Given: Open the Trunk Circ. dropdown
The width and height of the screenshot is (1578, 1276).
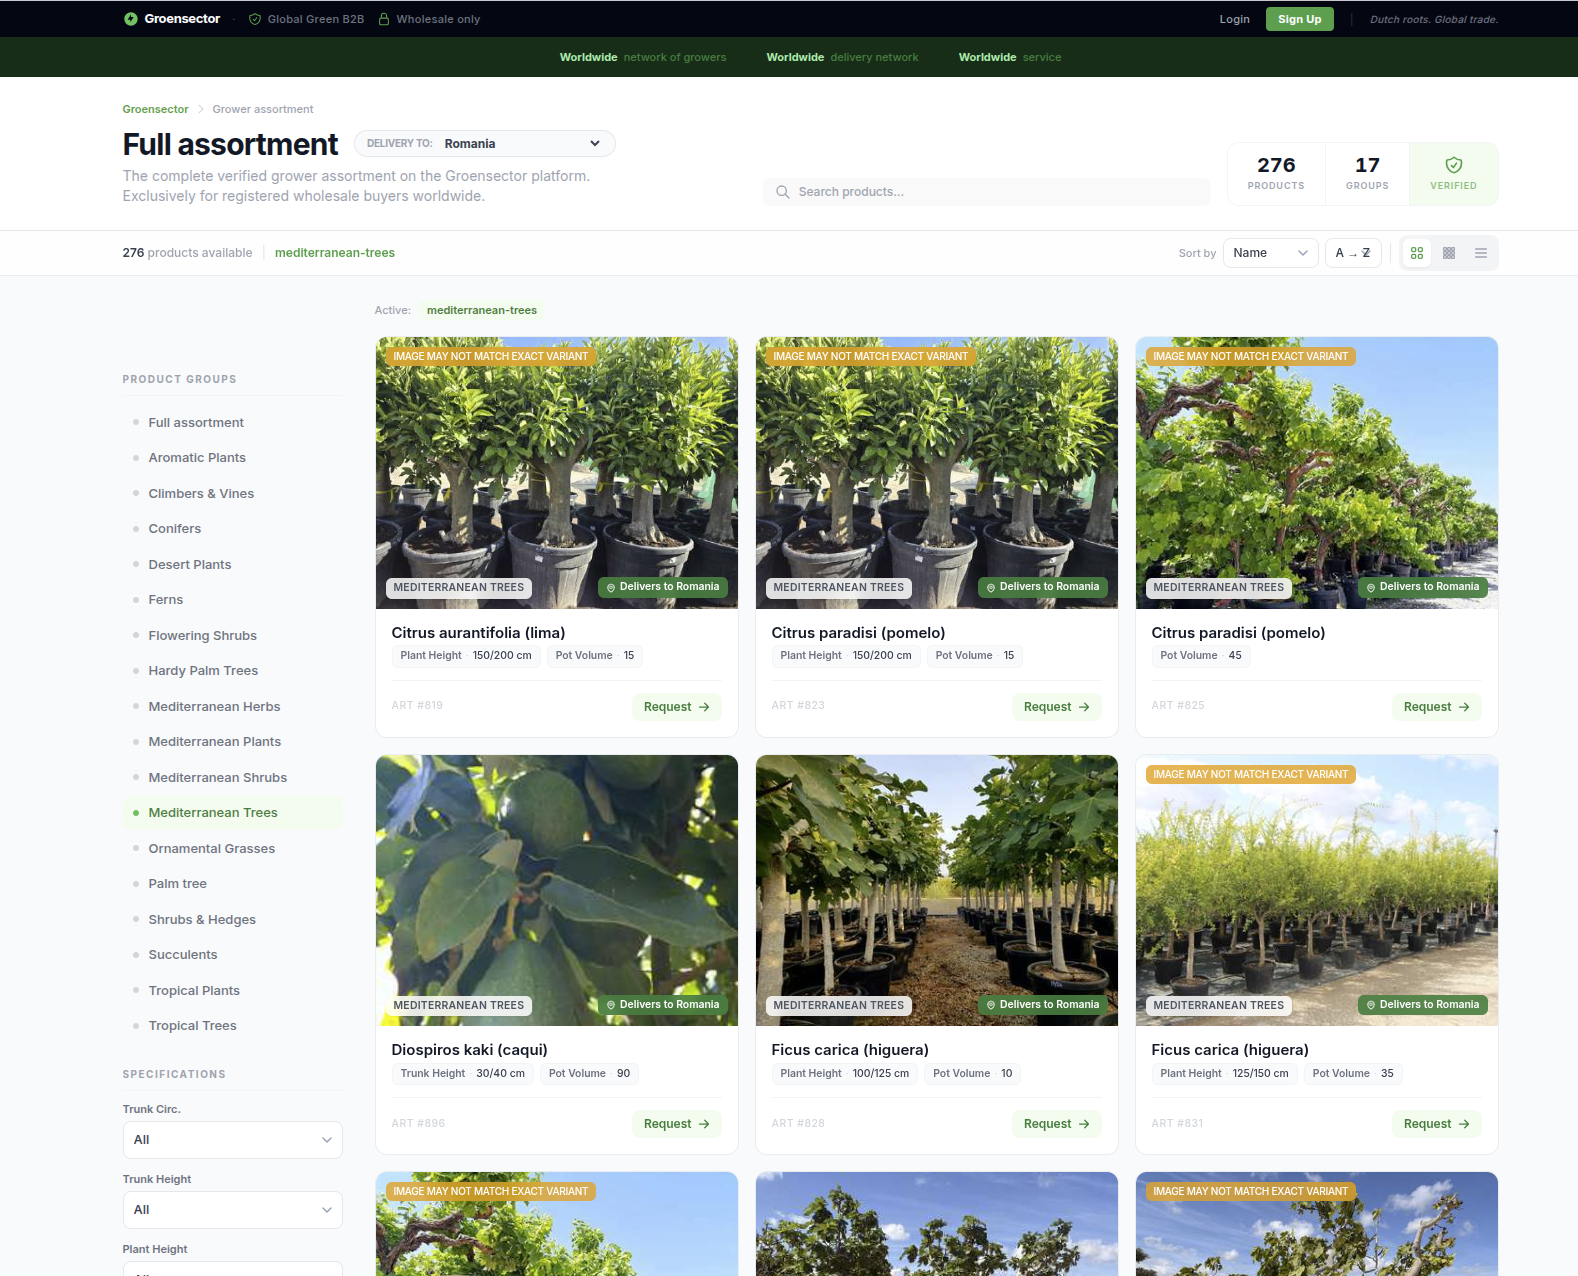Looking at the screenshot, I should tap(233, 1140).
